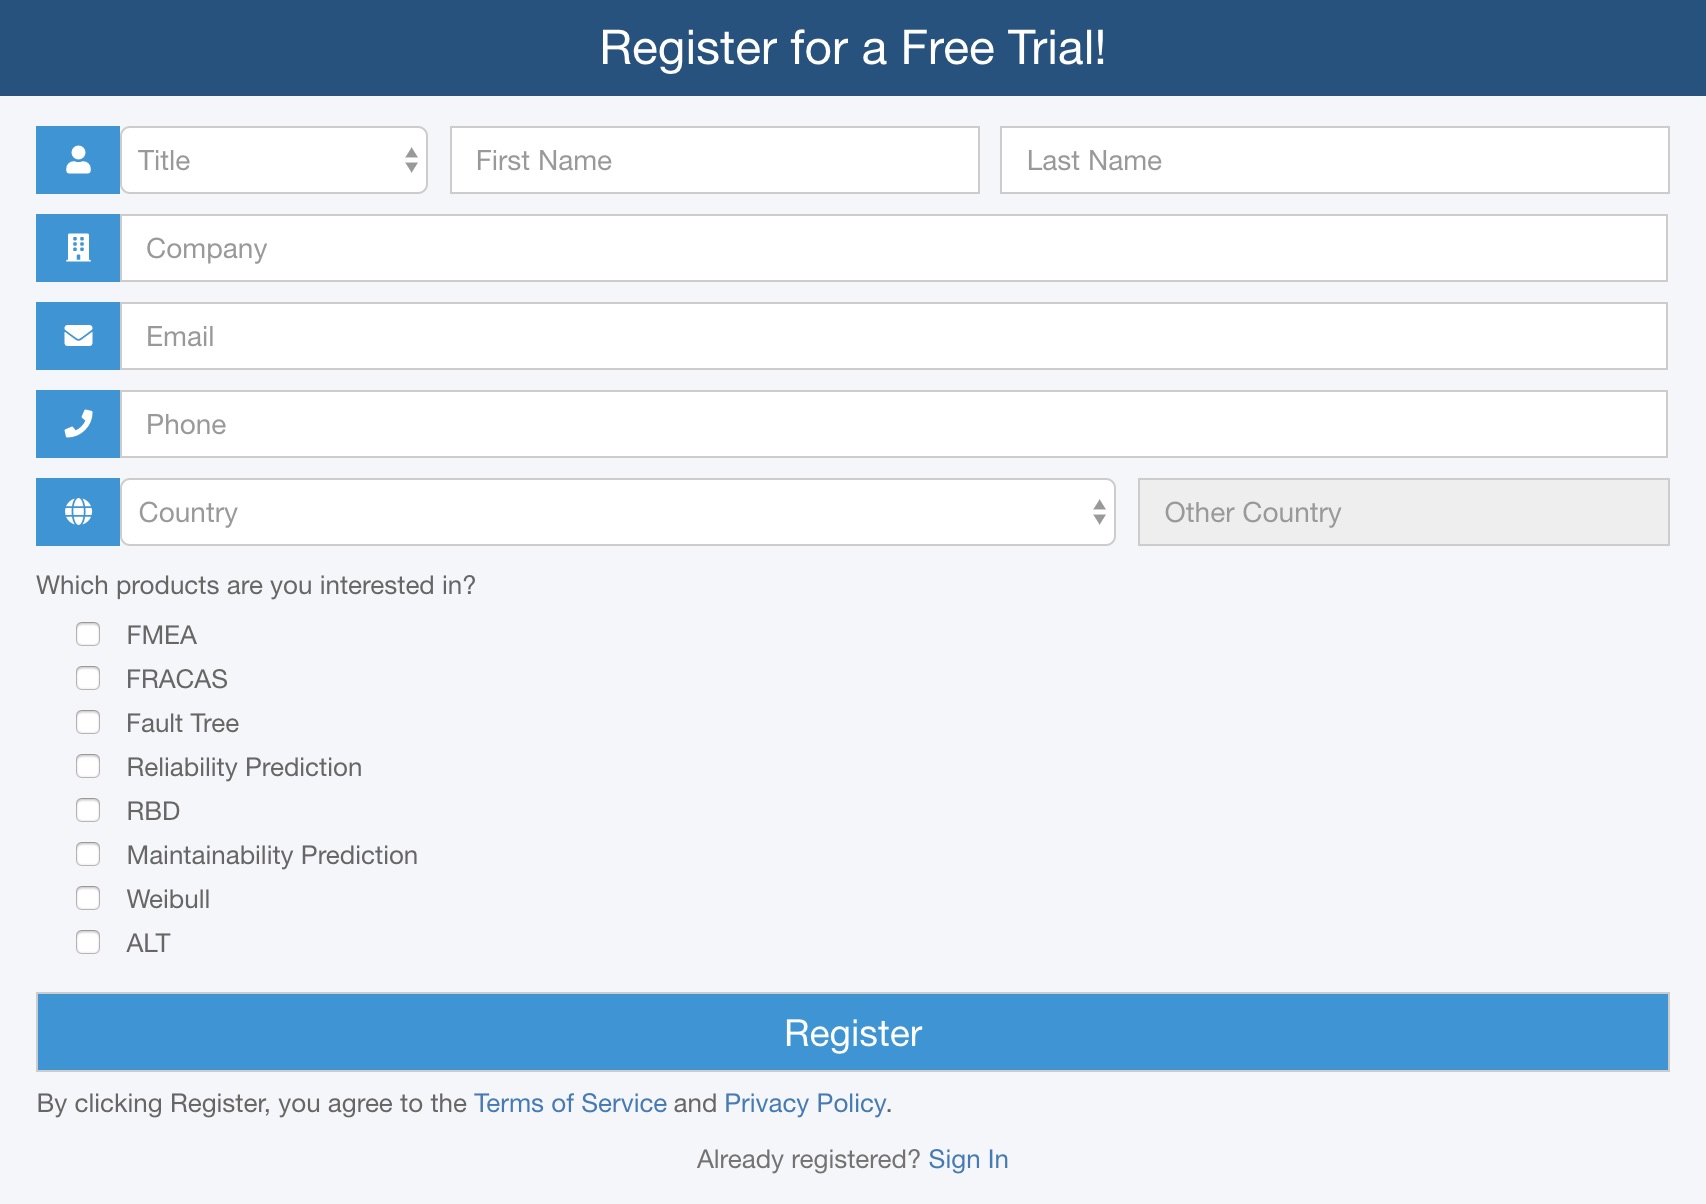Click the person icon beside Title
The image size is (1706, 1204).
click(78, 160)
